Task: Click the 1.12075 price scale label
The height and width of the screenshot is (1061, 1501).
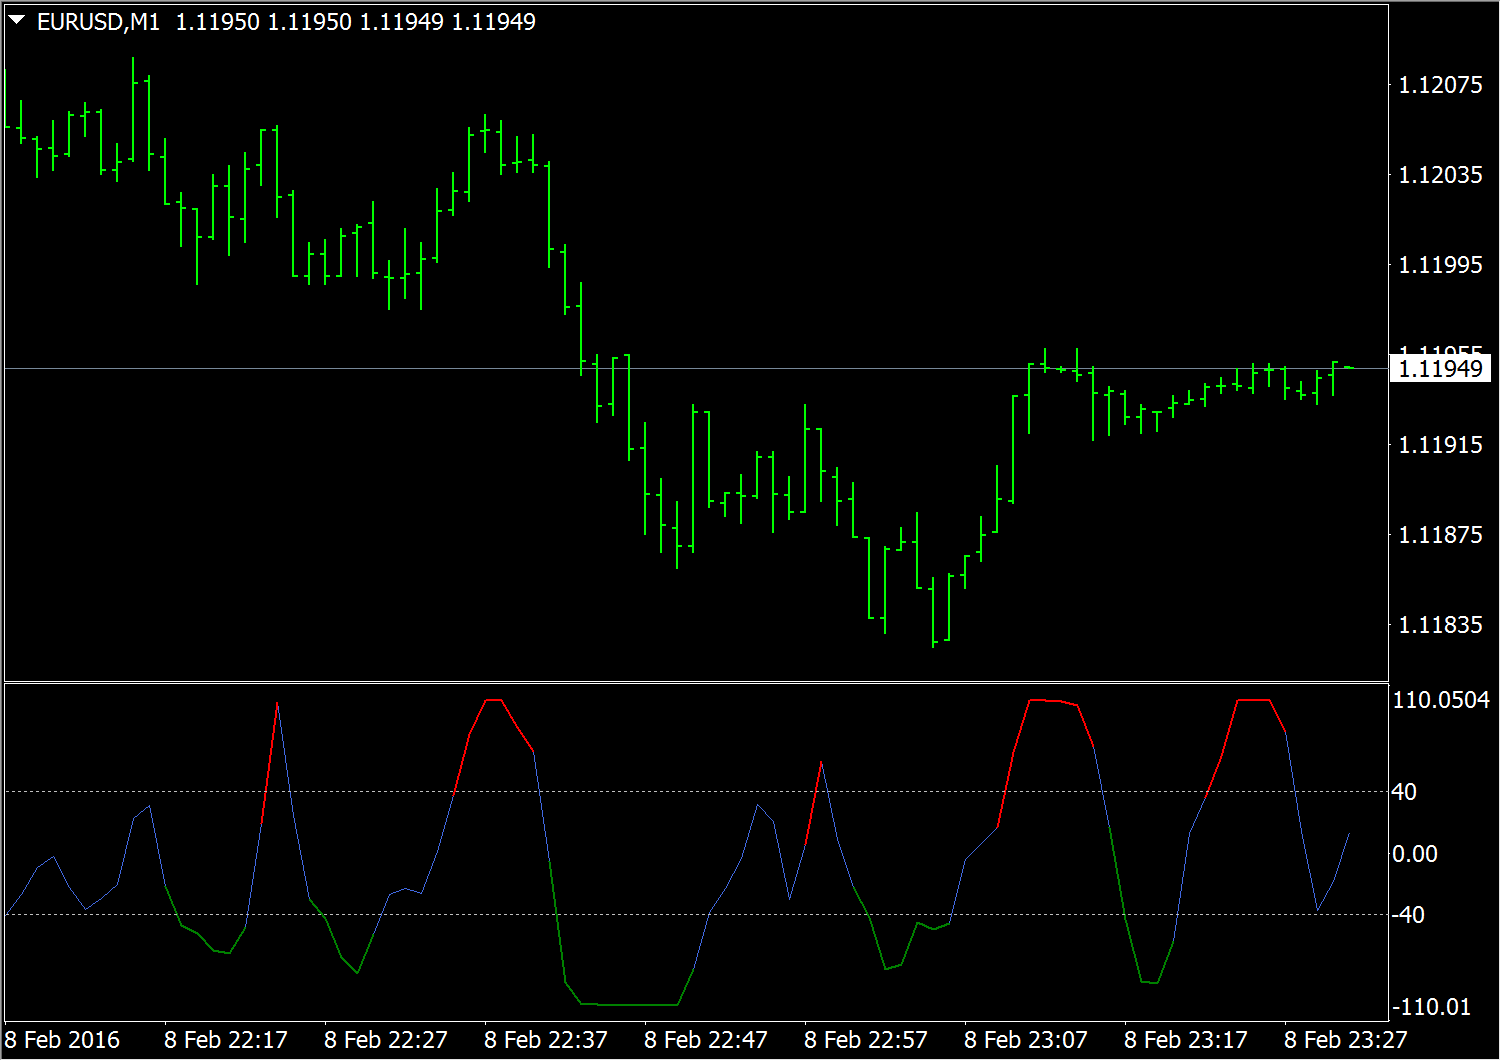Action: (1440, 85)
